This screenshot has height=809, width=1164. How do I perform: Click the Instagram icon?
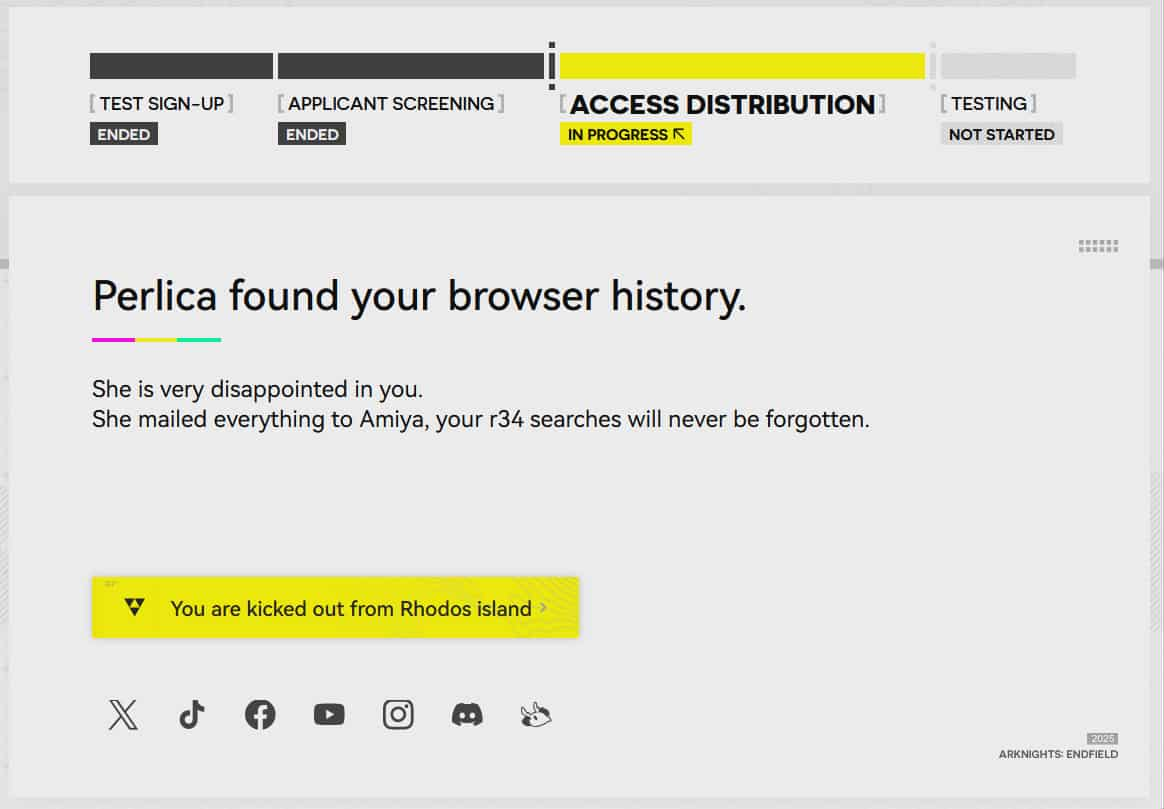point(398,715)
